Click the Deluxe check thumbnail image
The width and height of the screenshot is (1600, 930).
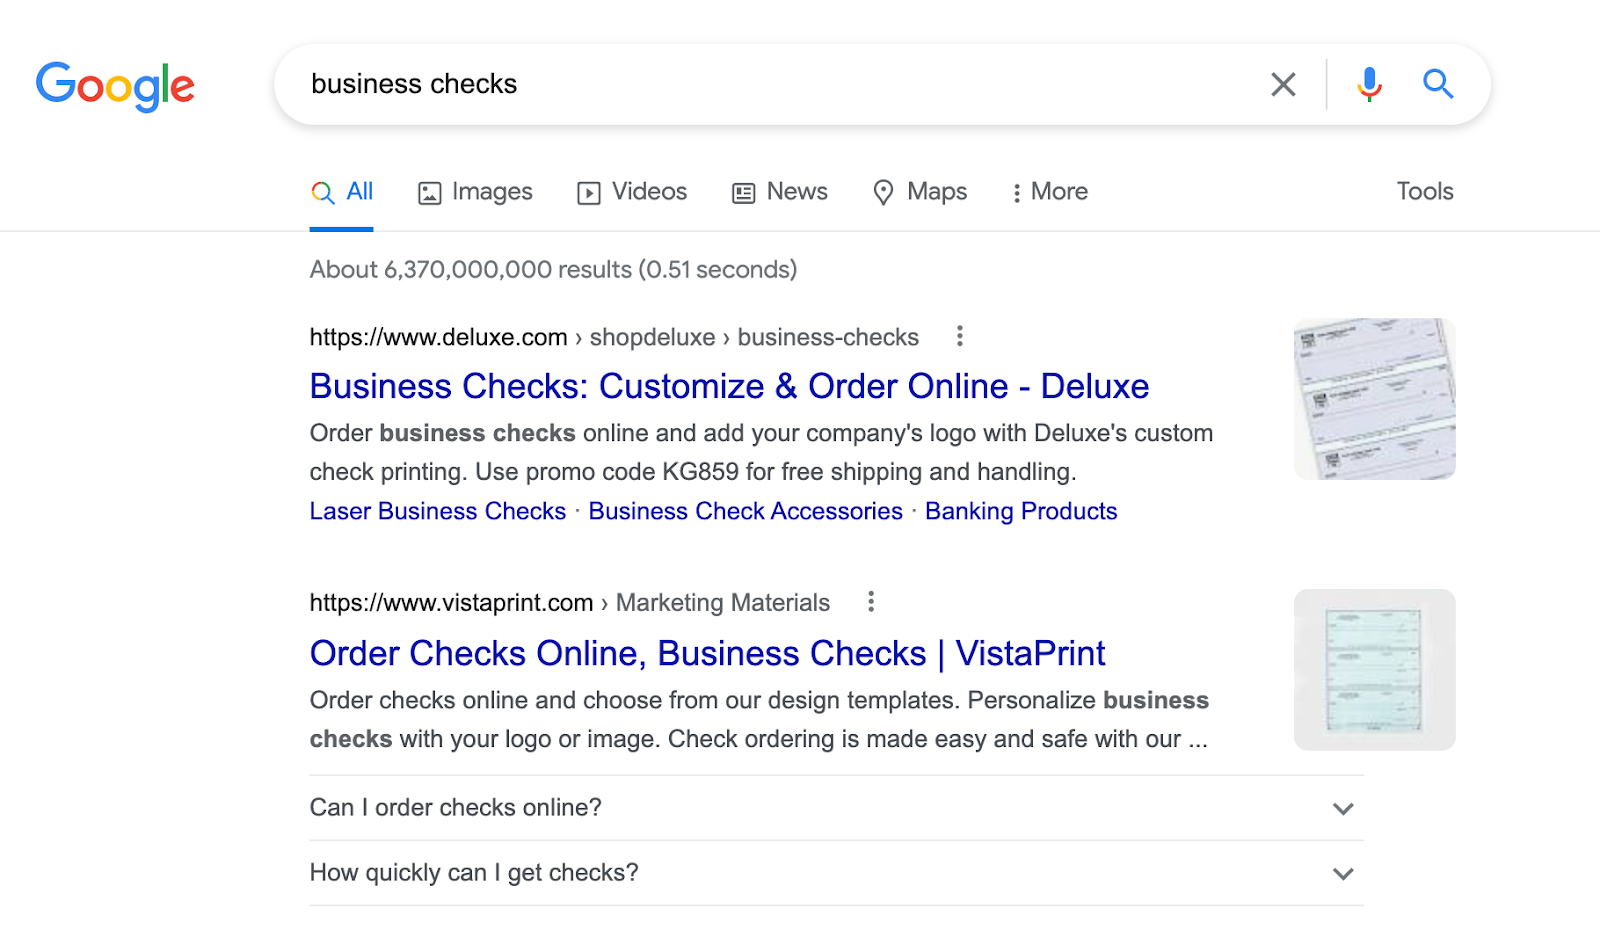pos(1373,398)
